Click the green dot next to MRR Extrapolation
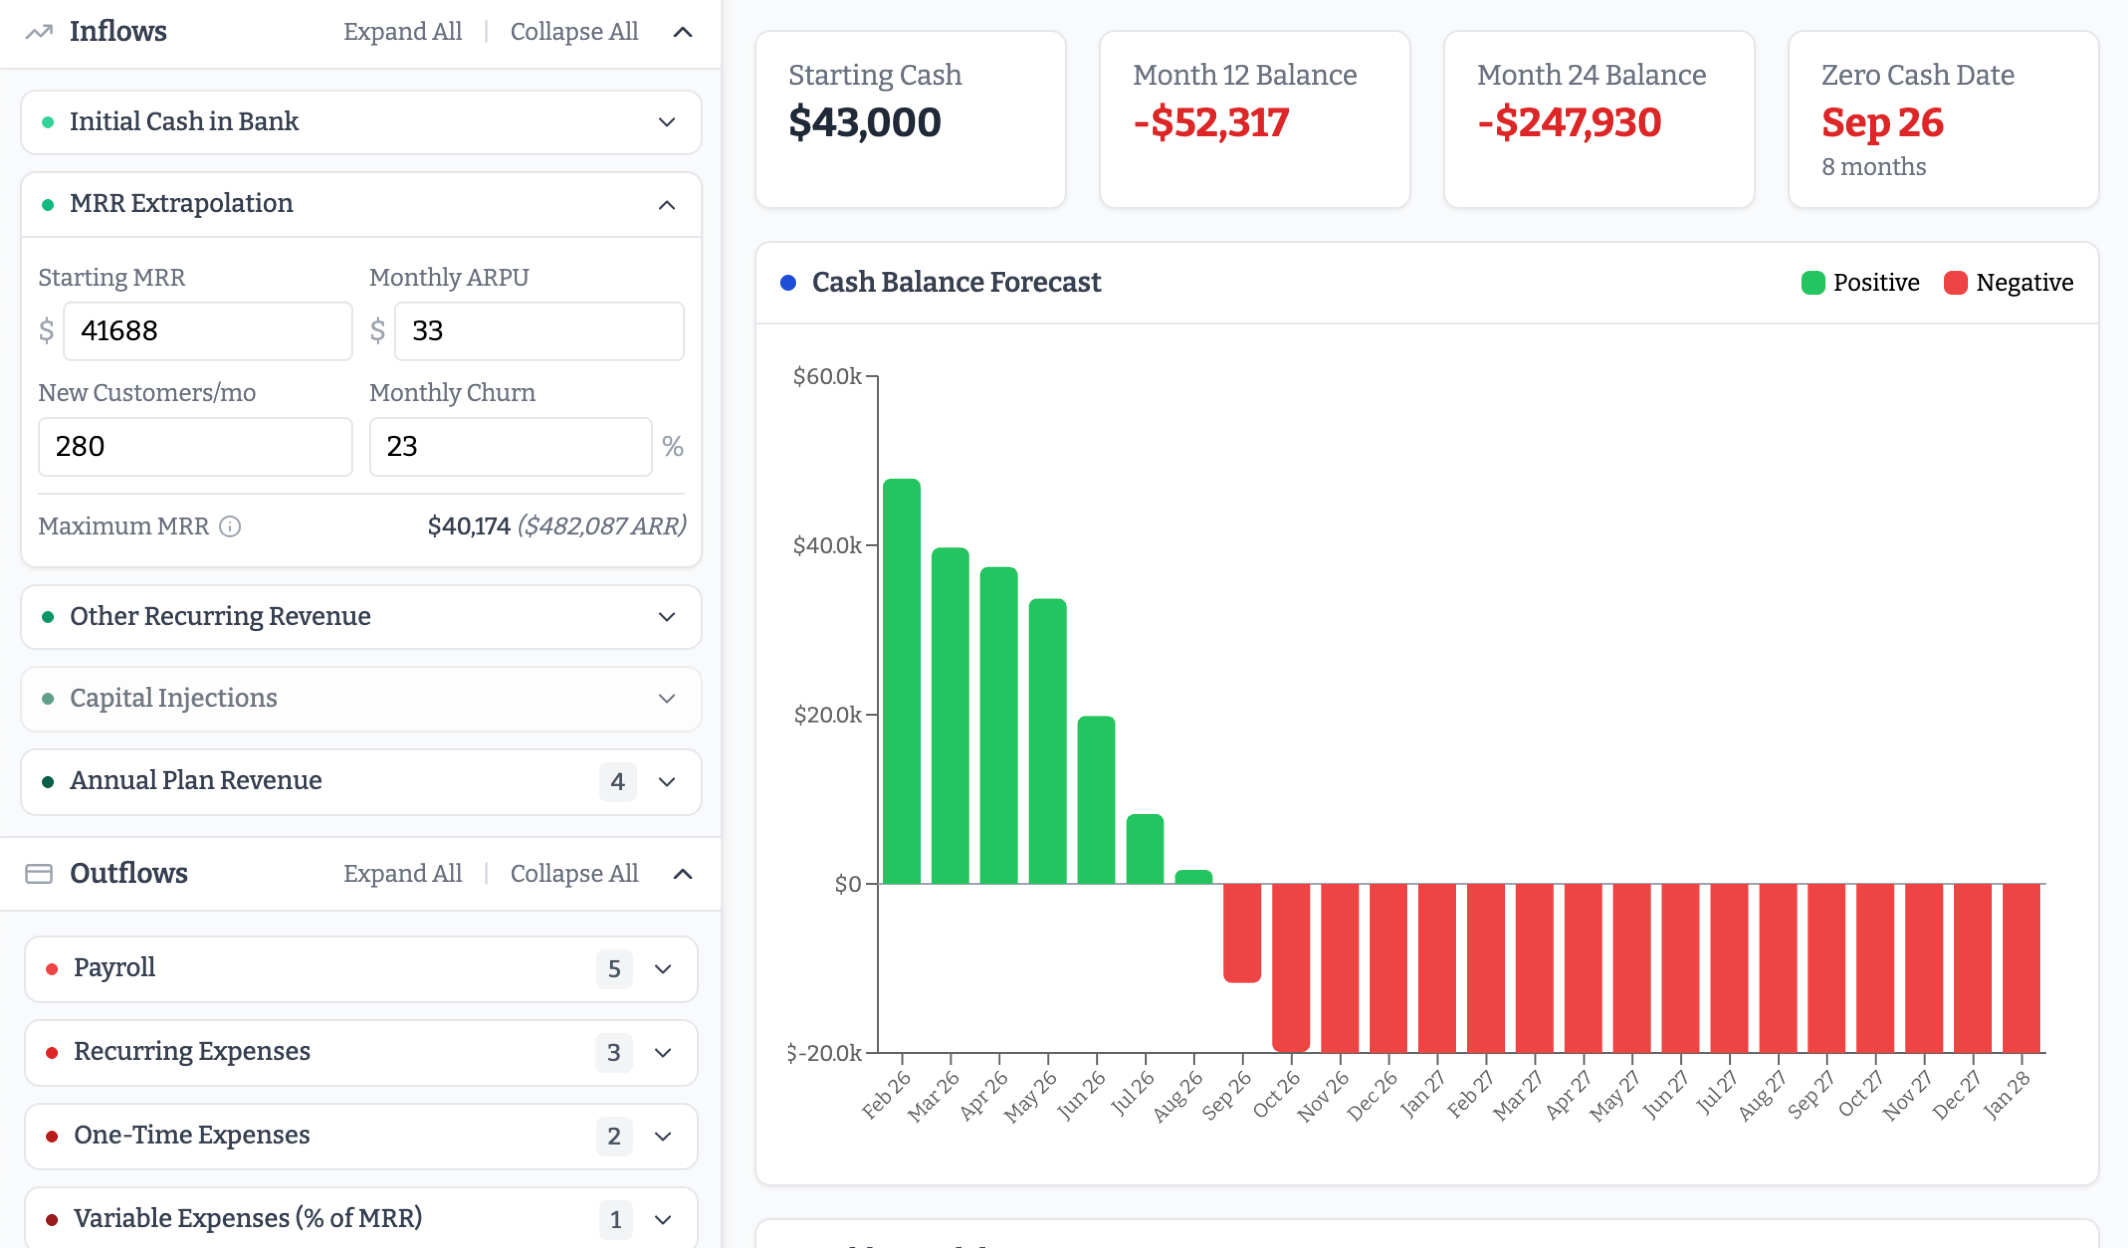Image resolution: width=2128 pixels, height=1248 pixels. point(47,204)
